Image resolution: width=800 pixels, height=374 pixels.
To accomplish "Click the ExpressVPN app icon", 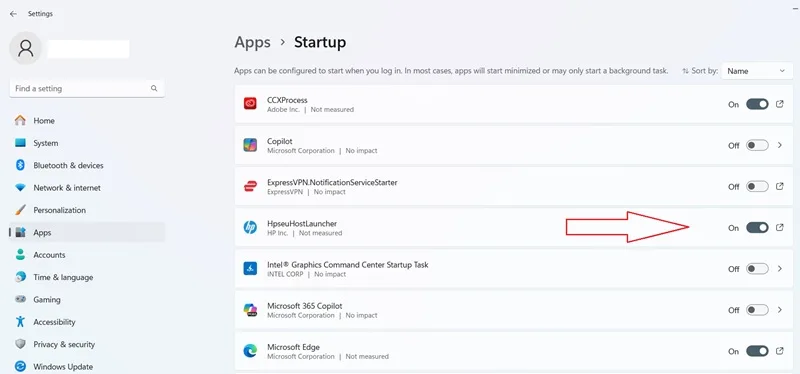I will (x=250, y=187).
